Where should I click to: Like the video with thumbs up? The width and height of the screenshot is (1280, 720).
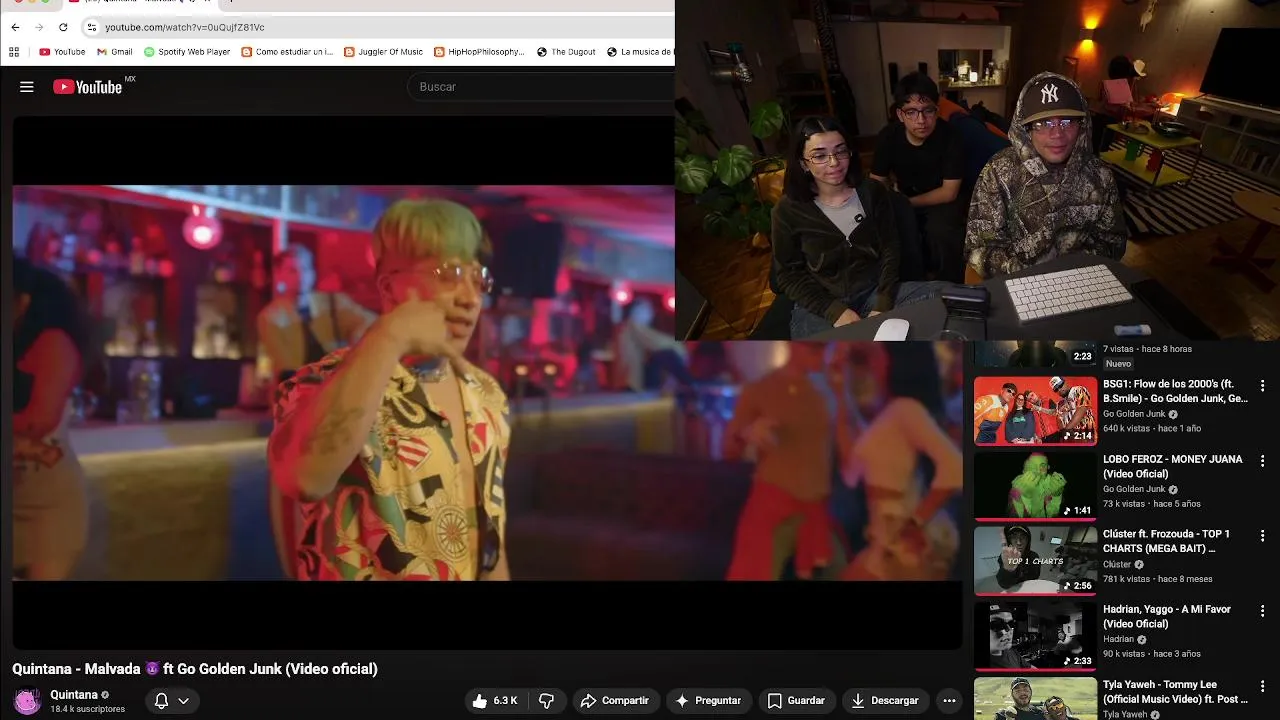494,701
